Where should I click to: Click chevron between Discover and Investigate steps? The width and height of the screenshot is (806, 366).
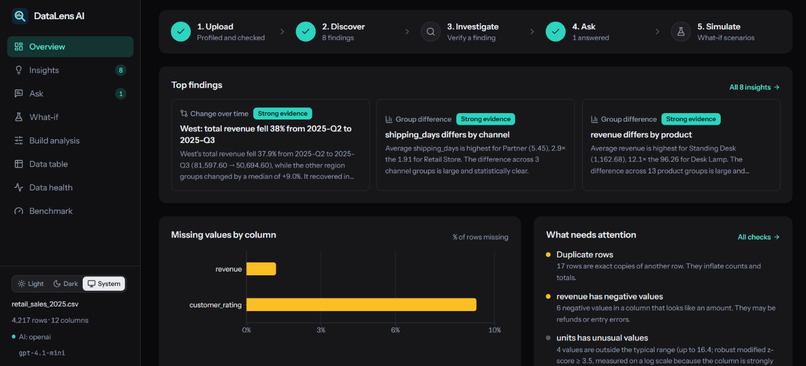407,31
